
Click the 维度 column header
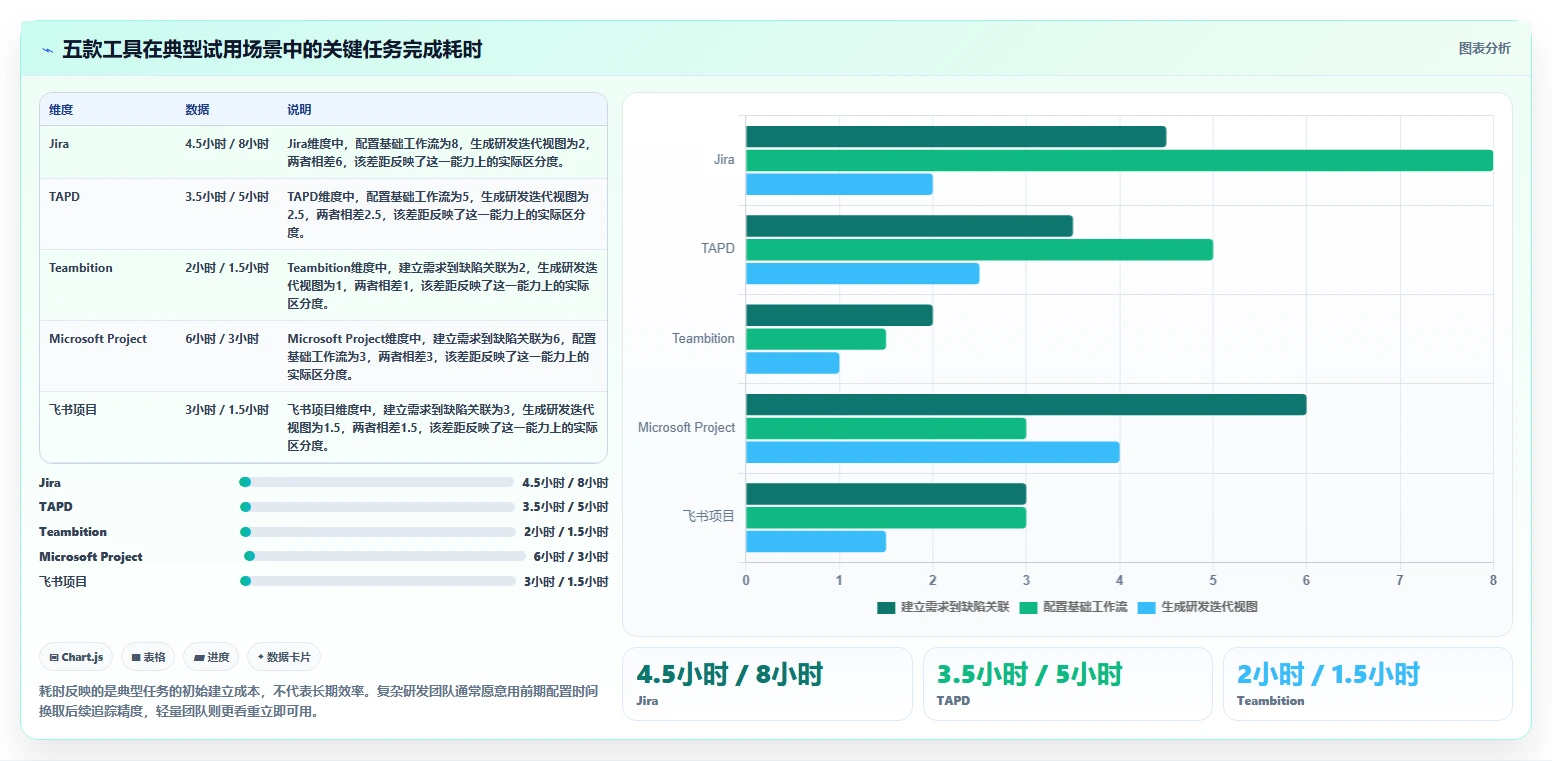point(61,110)
